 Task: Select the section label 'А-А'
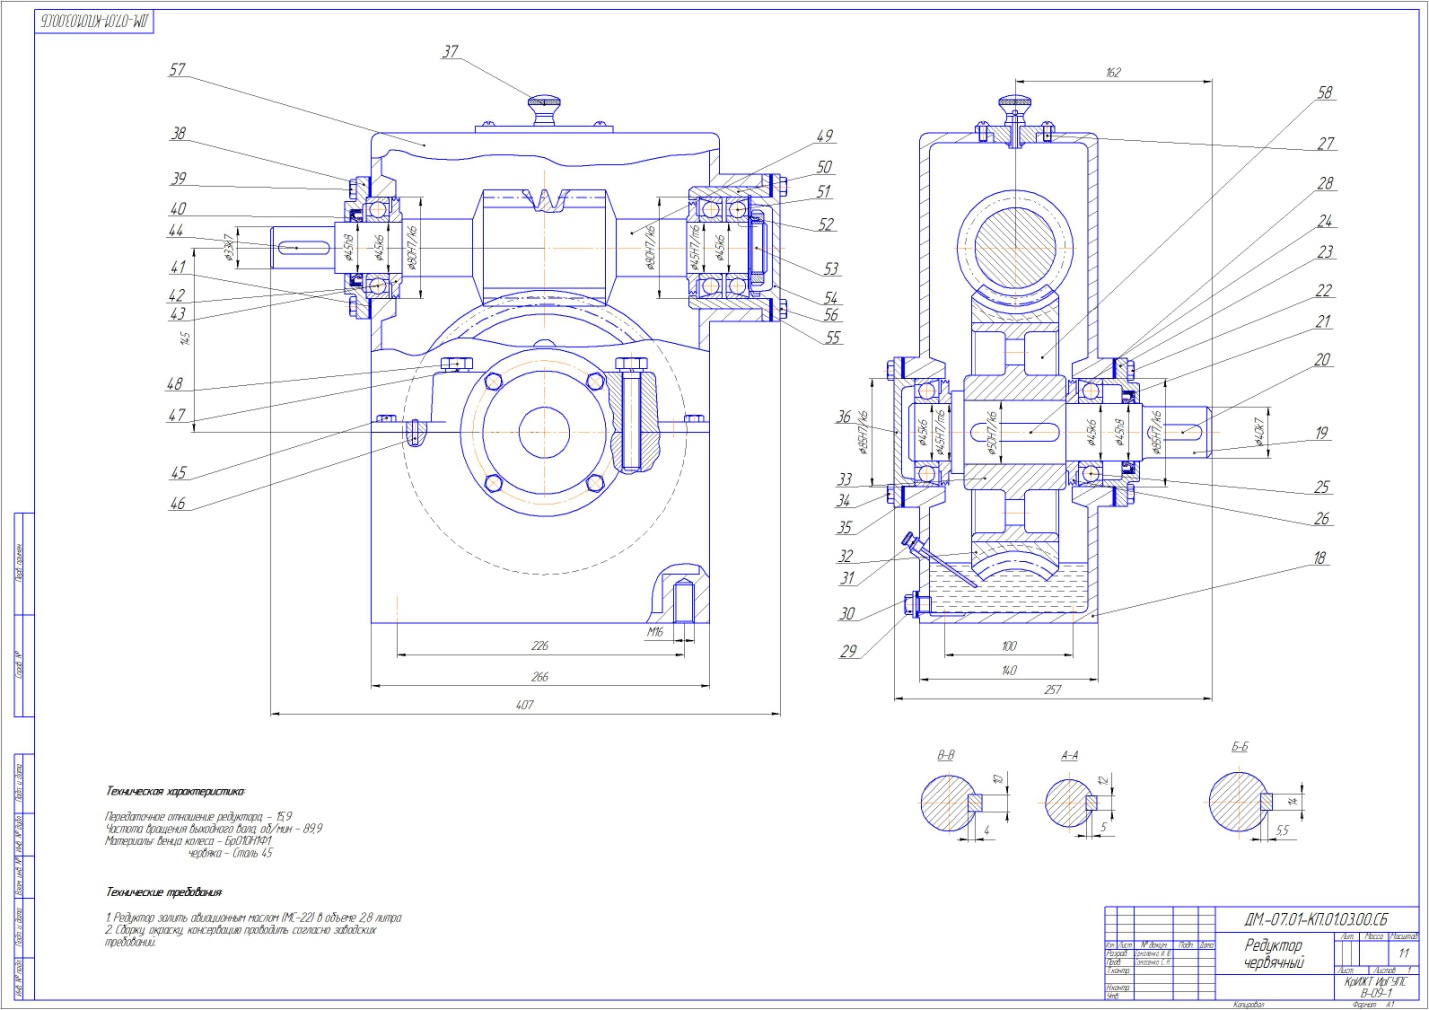pyautogui.click(x=1069, y=755)
